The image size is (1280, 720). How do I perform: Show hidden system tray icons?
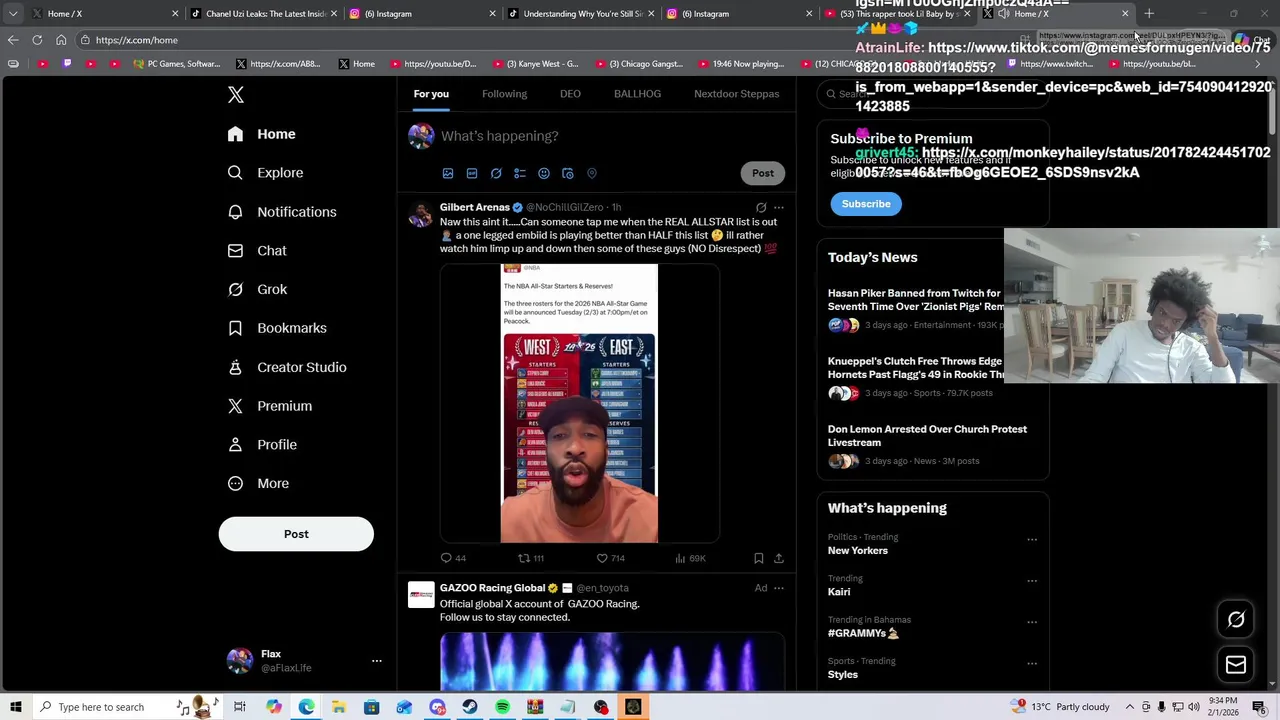(1129, 707)
